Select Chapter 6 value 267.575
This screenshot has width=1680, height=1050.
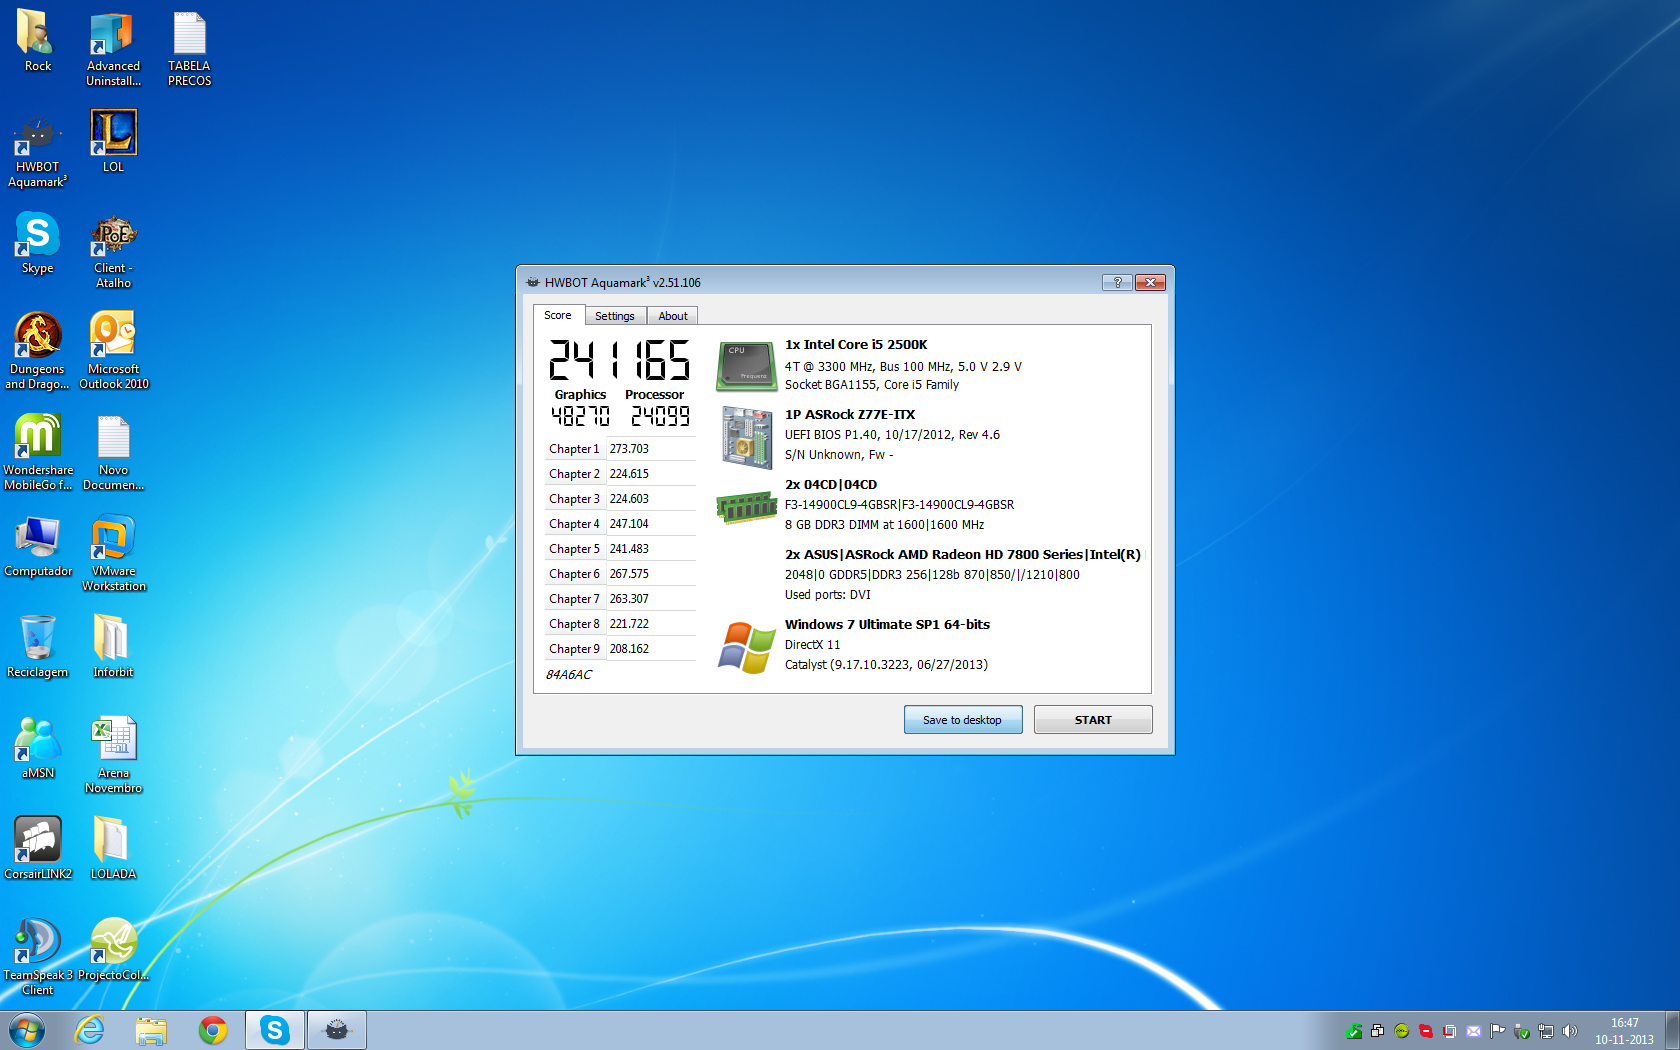click(629, 574)
